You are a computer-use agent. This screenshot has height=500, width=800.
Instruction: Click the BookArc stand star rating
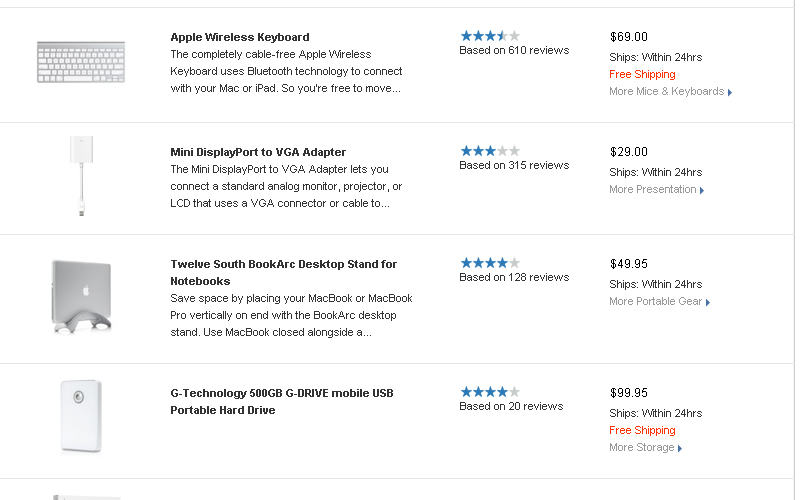(x=490, y=263)
